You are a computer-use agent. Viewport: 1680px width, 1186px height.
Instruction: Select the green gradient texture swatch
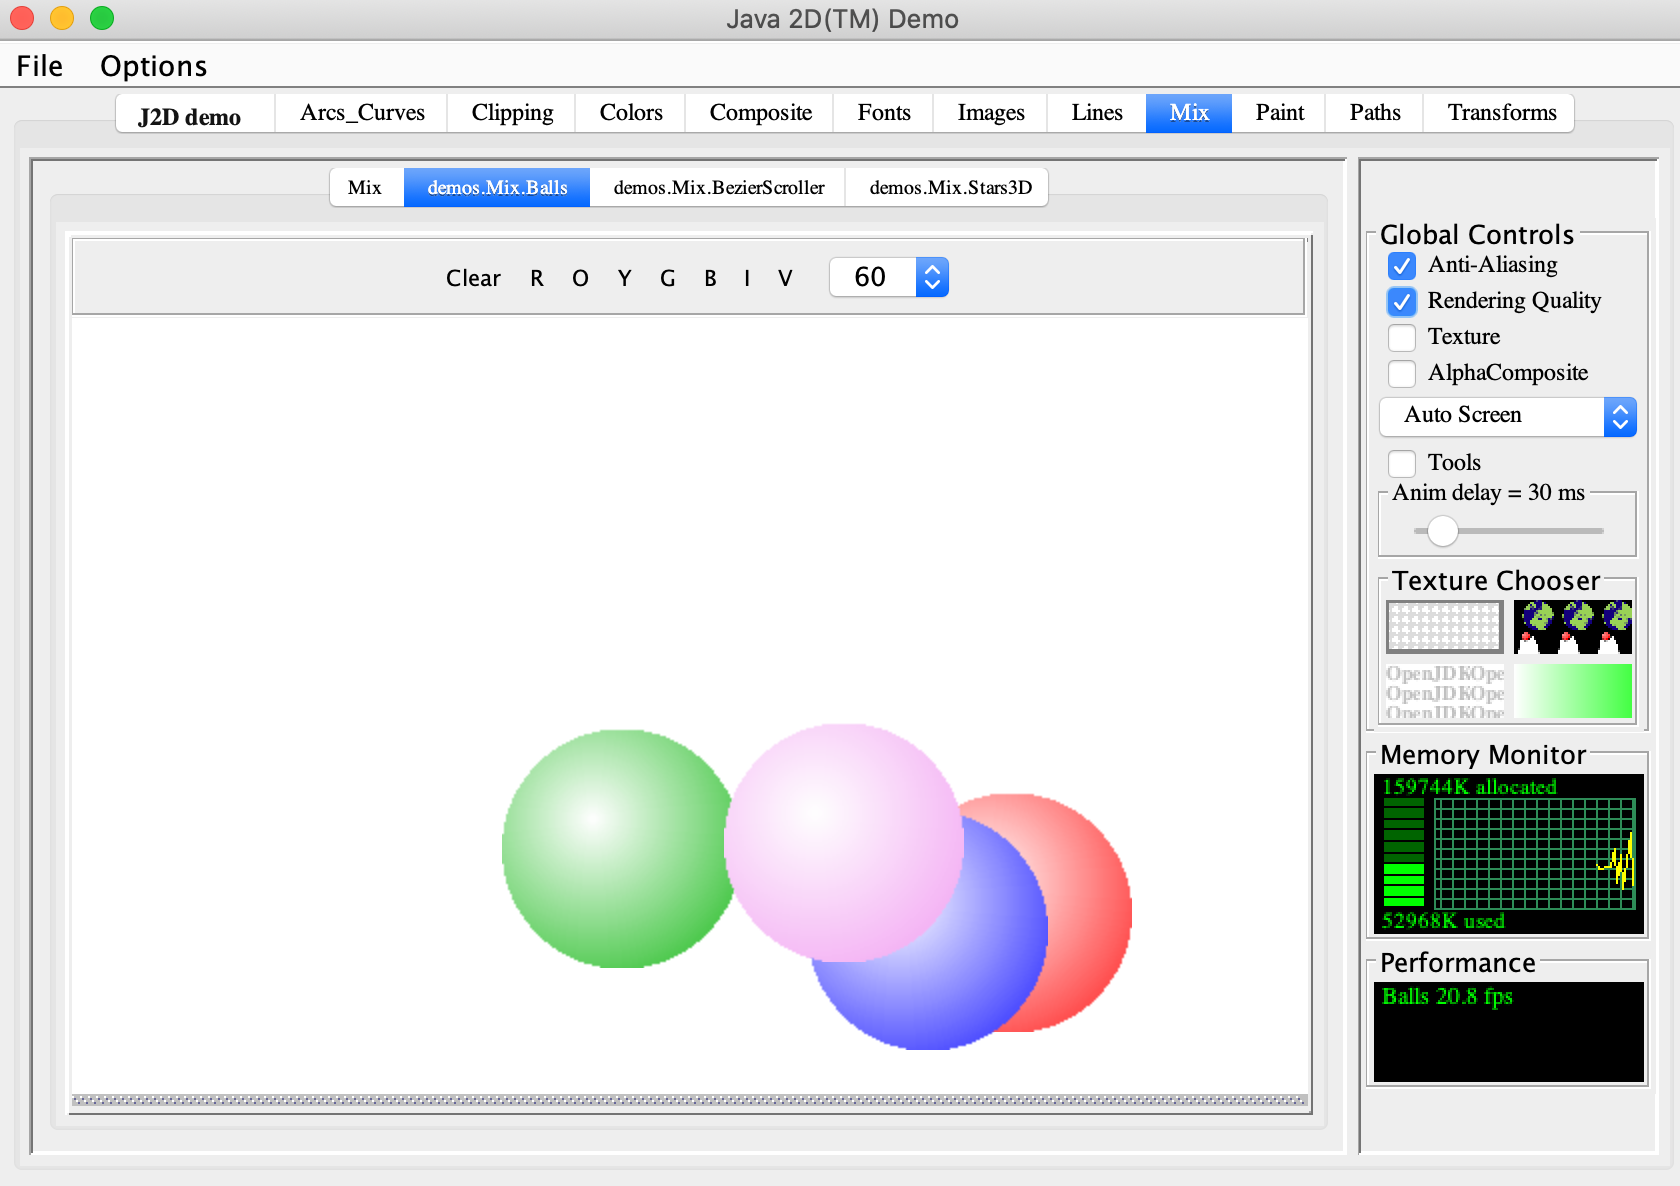(x=1572, y=691)
